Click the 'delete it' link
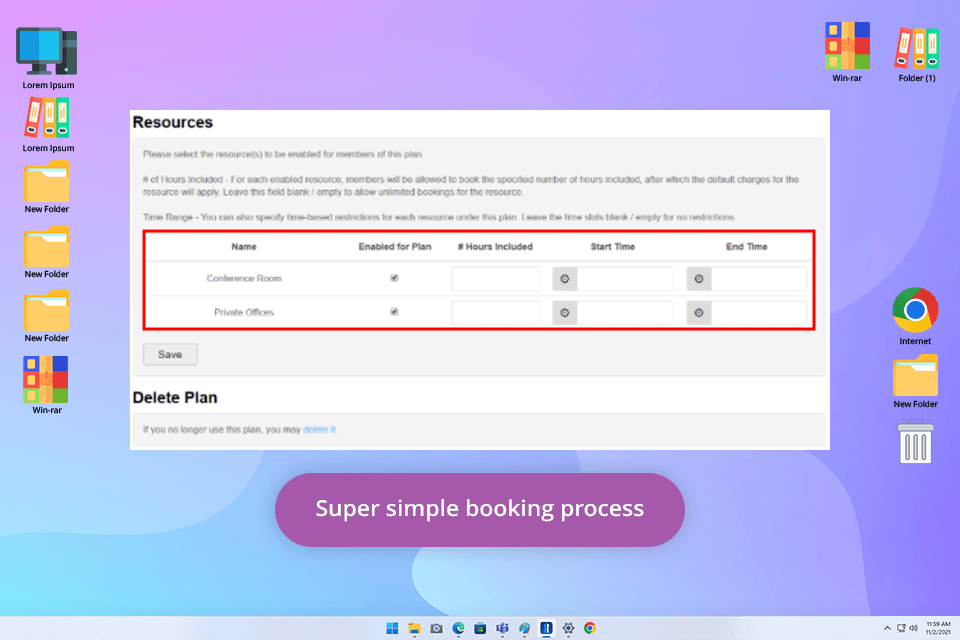The width and height of the screenshot is (960, 640). point(320,430)
